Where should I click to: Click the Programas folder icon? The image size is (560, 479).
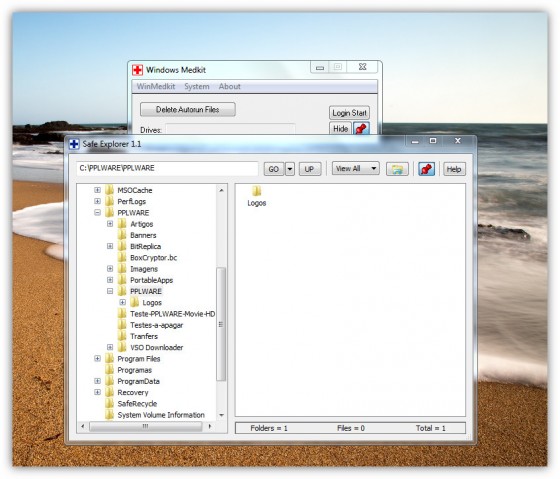click(x=110, y=370)
